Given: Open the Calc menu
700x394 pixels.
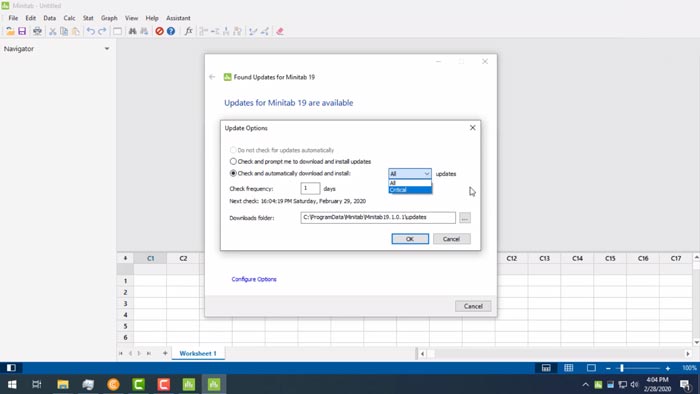Looking at the screenshot, I should coord(69,18).
